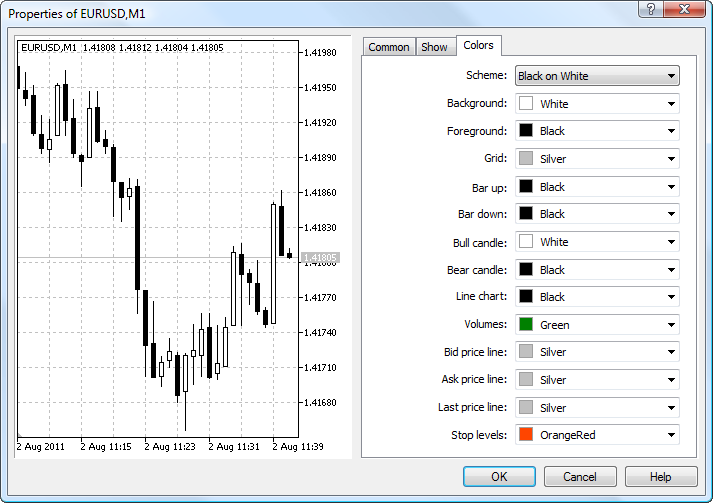
Task: Click the 1.41860 price axis label
Action: coord(320,193)
